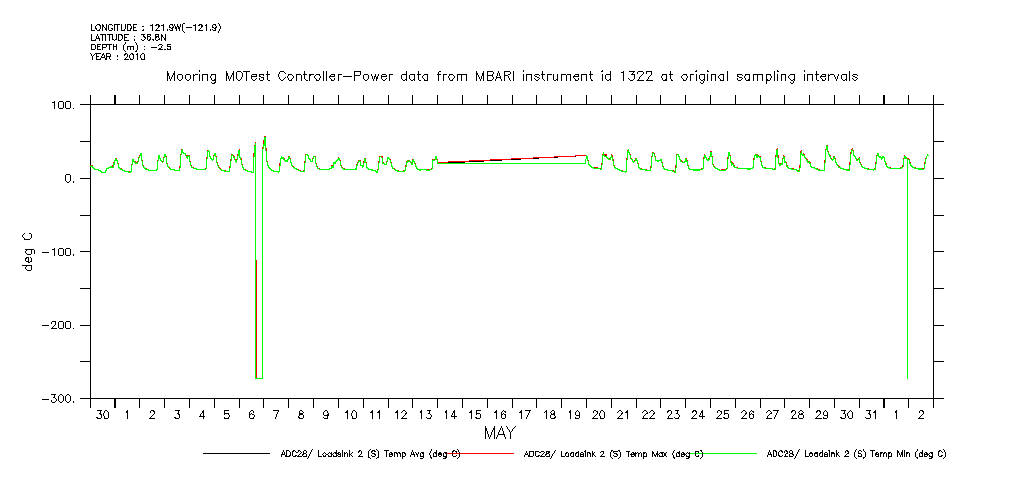This screenshot has height=504, width=1009.
Task: Select the Temp Avg legend entry
Action: point(370,453)
